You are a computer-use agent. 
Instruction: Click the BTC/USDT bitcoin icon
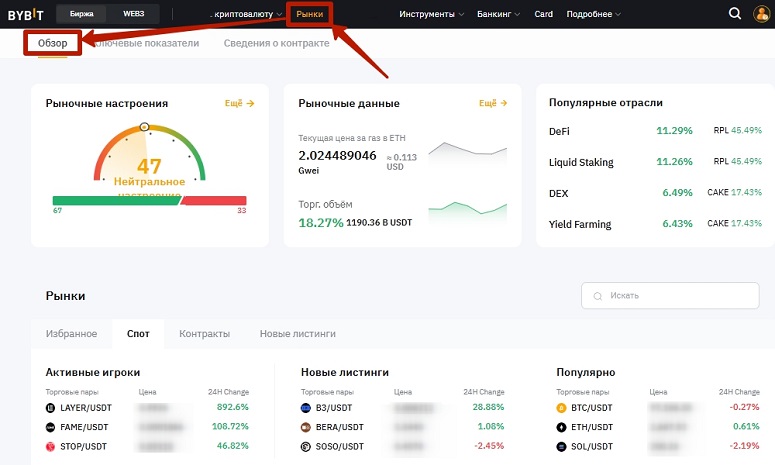pos(561,408)
